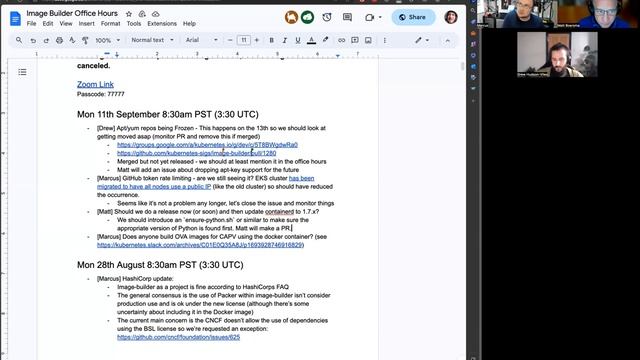Toggle bold formatting
The height and width of the screenshot is (360, 640).
271,40
